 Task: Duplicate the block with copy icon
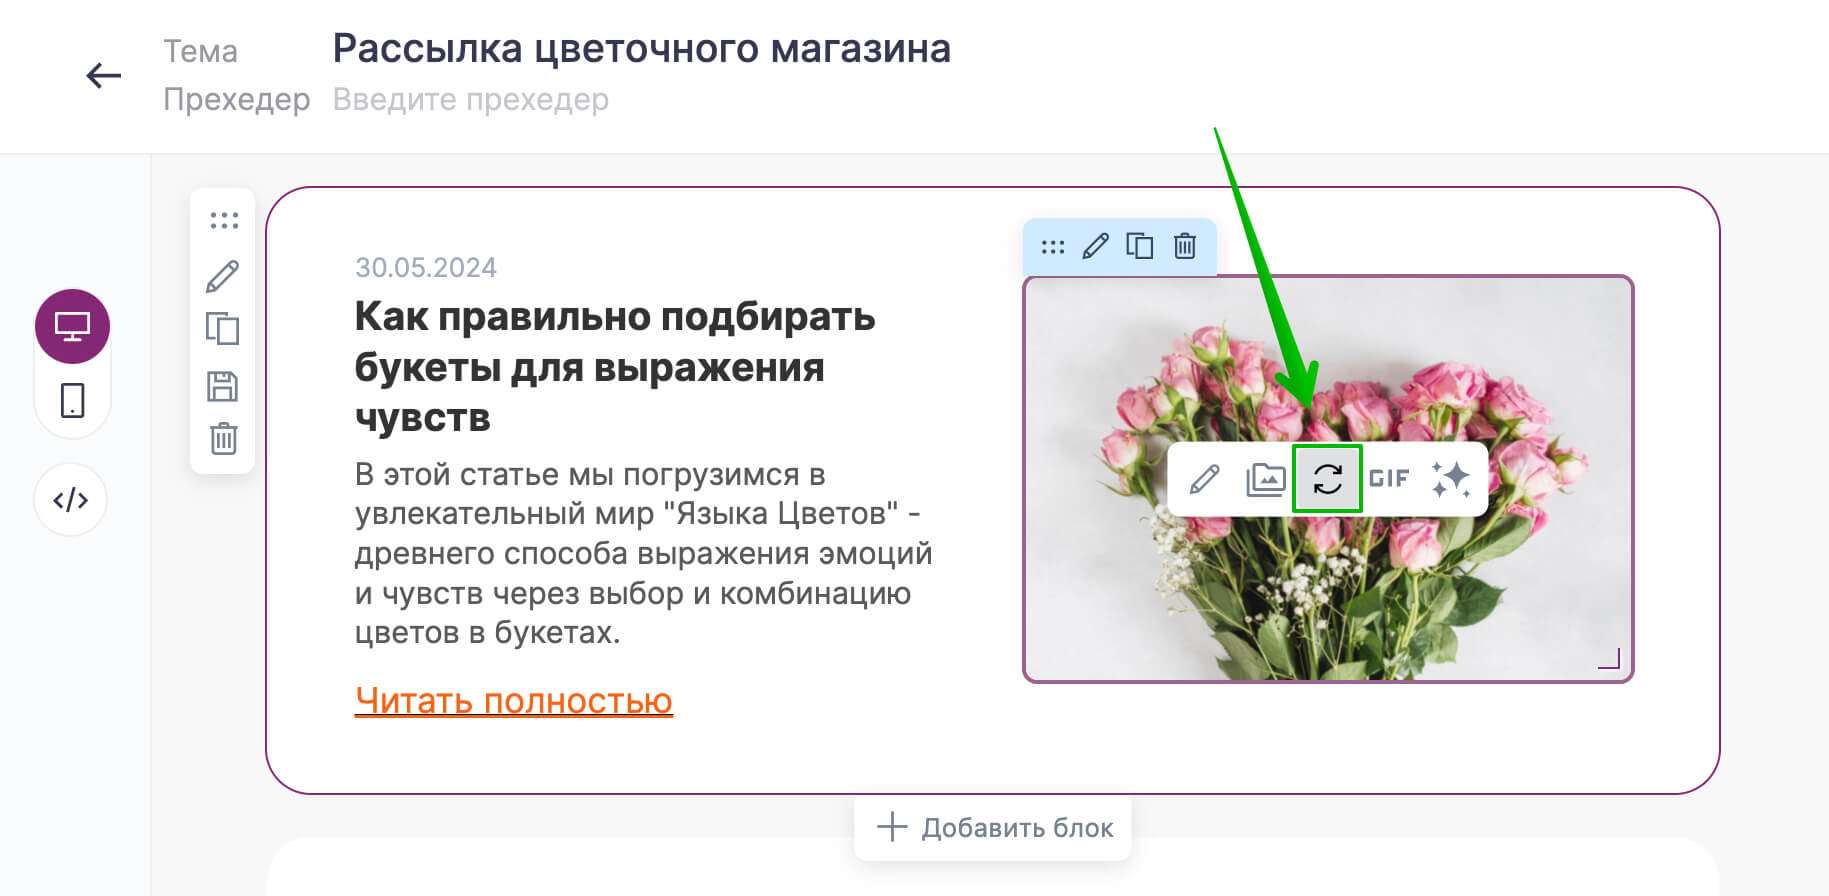[x=222, y=328]
